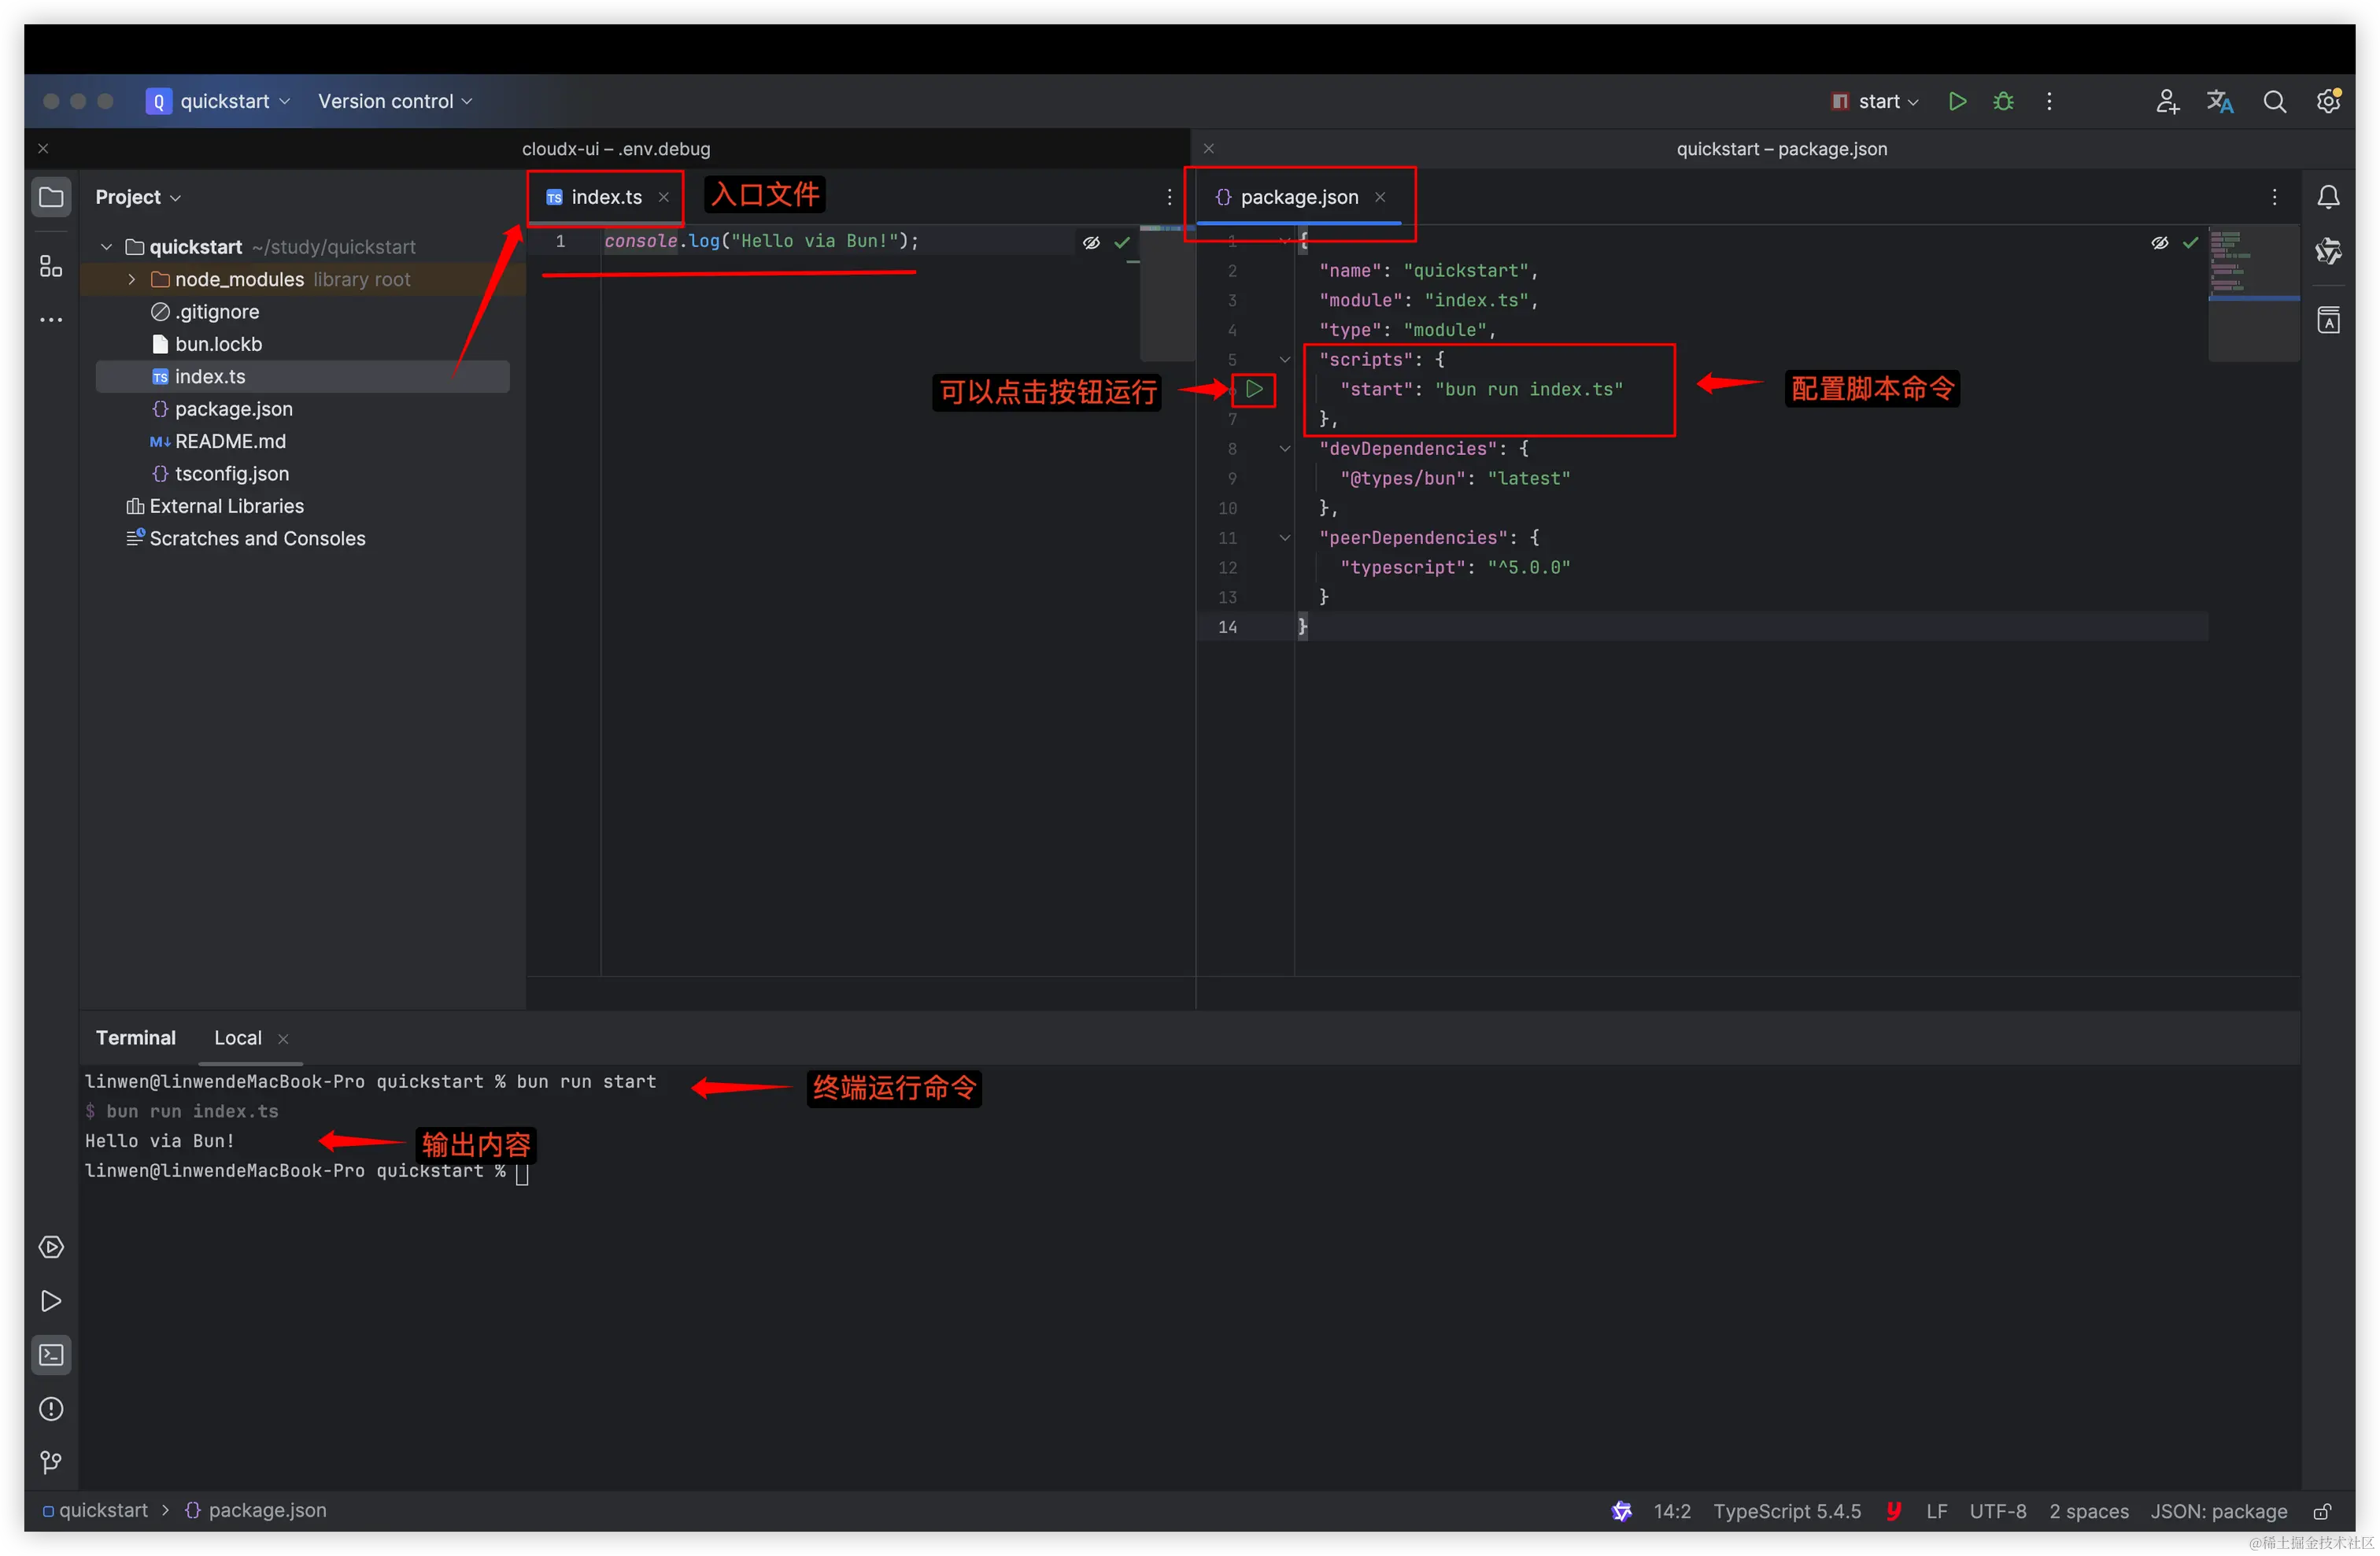Screen dimensions: 2380x1556
Task: Run the start script gutter play button
Action: click(x=1254, y=389)
